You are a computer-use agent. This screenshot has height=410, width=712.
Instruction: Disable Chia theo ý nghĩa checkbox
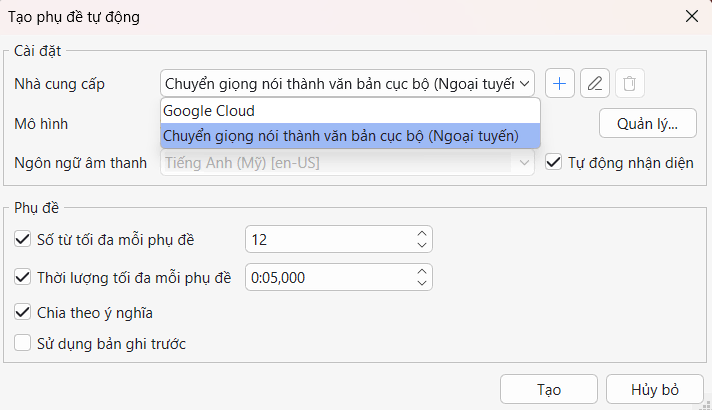coord(22,312)
